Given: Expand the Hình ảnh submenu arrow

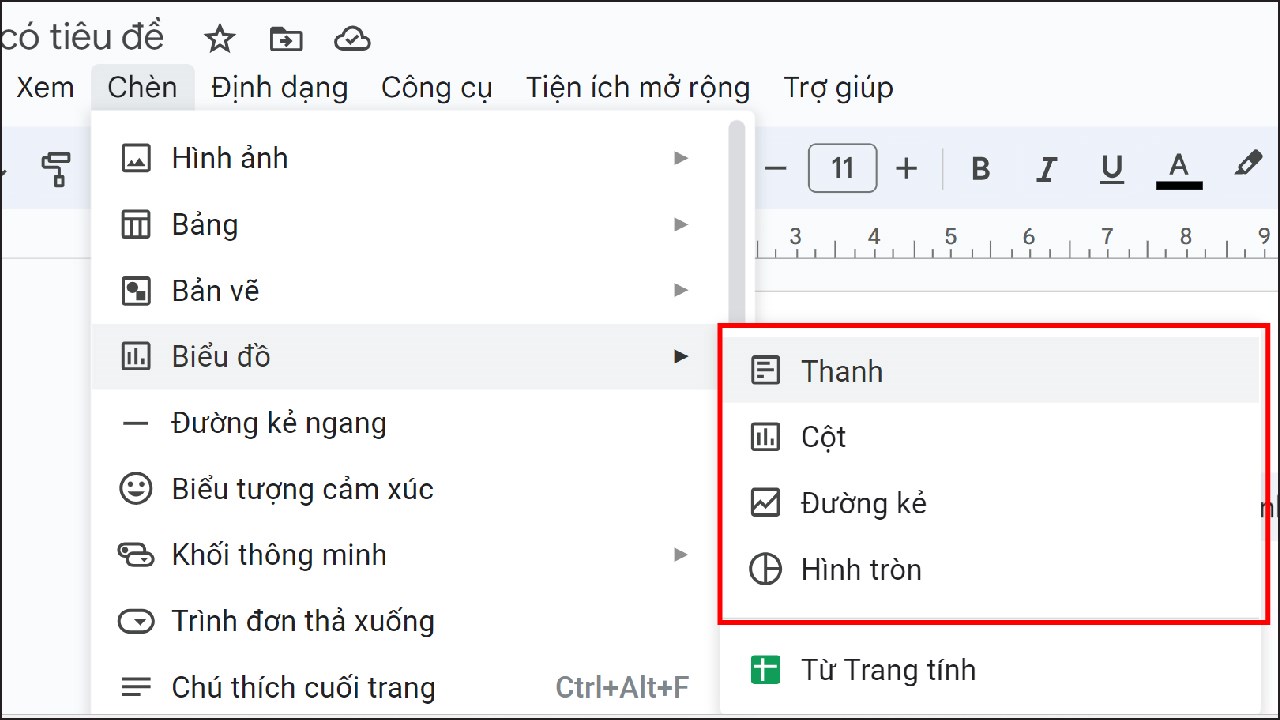Looking at the screenshot, I should click(681, 158).
